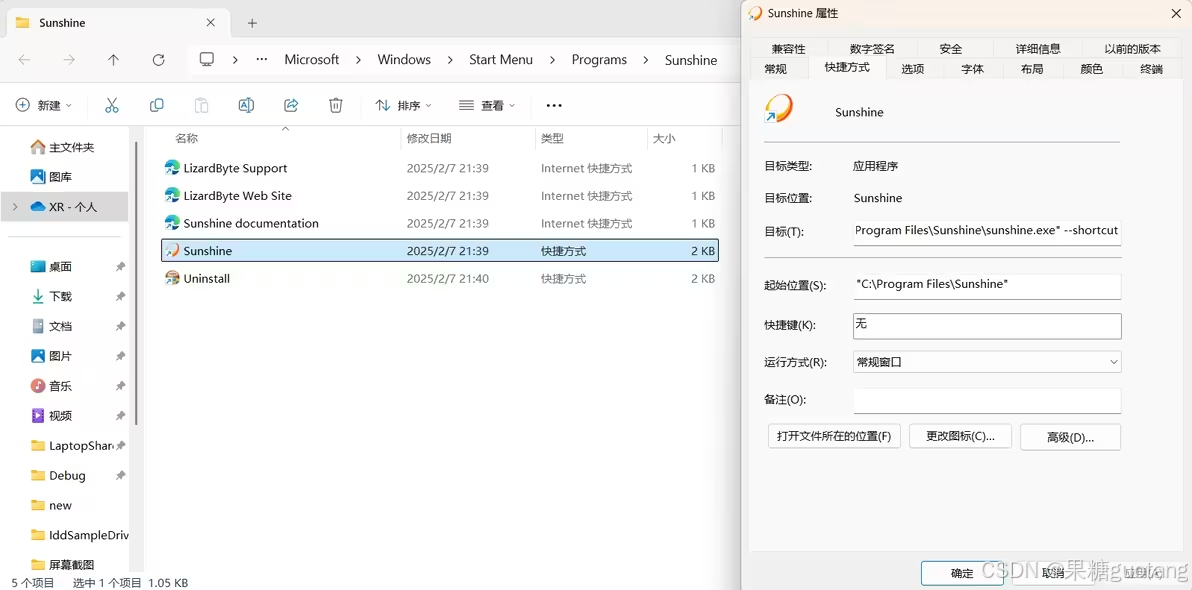Click the 快捷键(K) field
This screenshot has height=590, width=1192.
point(987,325)
